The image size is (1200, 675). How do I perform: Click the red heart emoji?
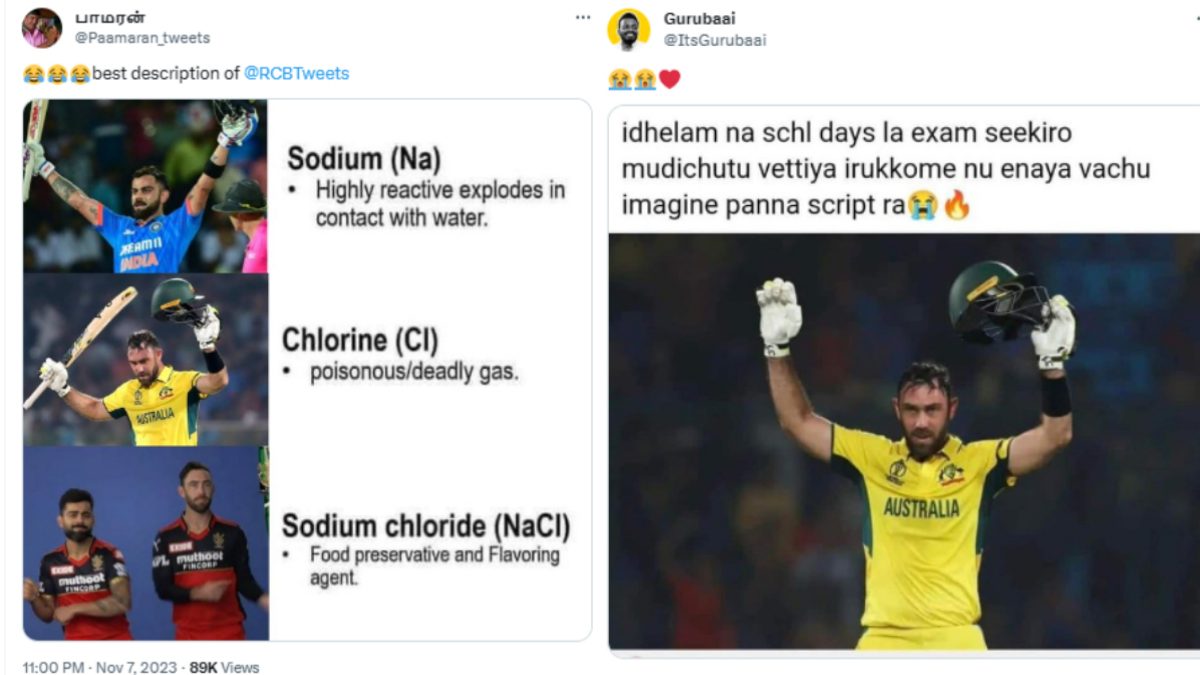670,79
